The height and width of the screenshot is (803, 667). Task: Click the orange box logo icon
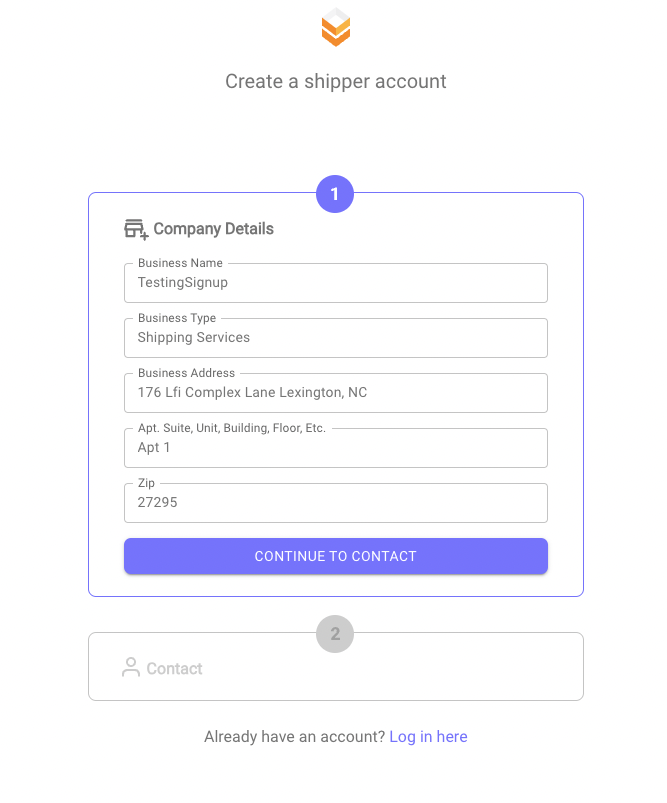(336, 27)
